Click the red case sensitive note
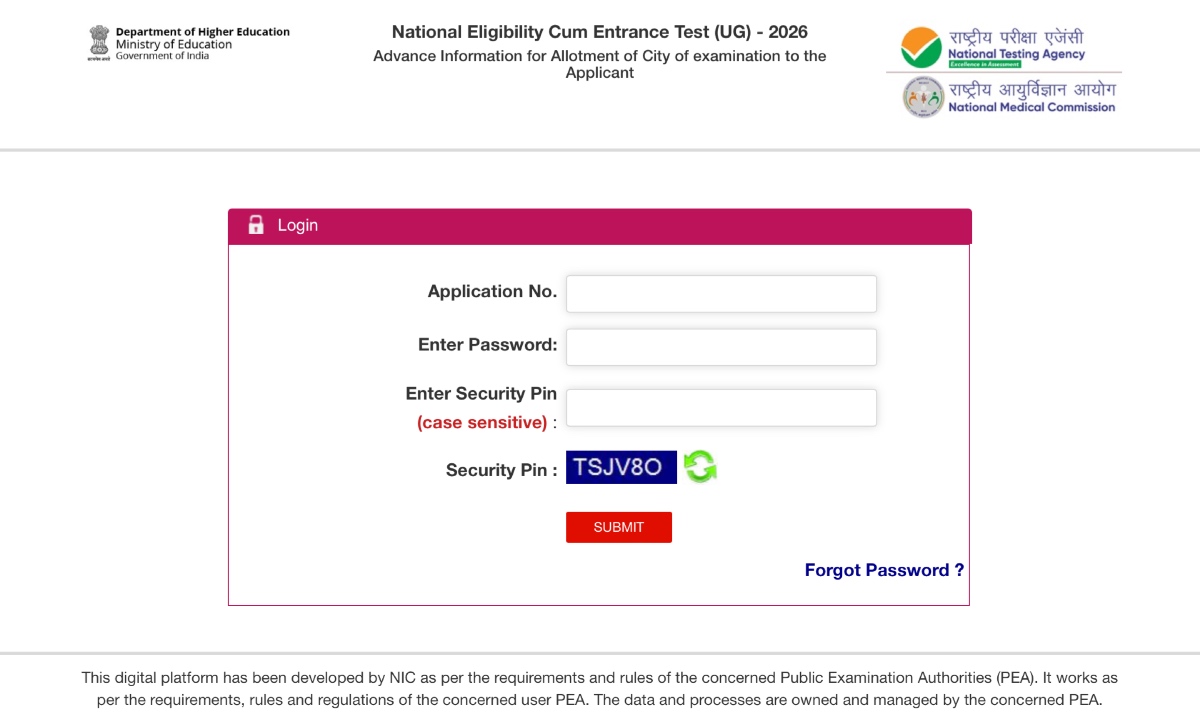Image resolution: width=1200 pixels, height=720 pixels. click(482, 422)
